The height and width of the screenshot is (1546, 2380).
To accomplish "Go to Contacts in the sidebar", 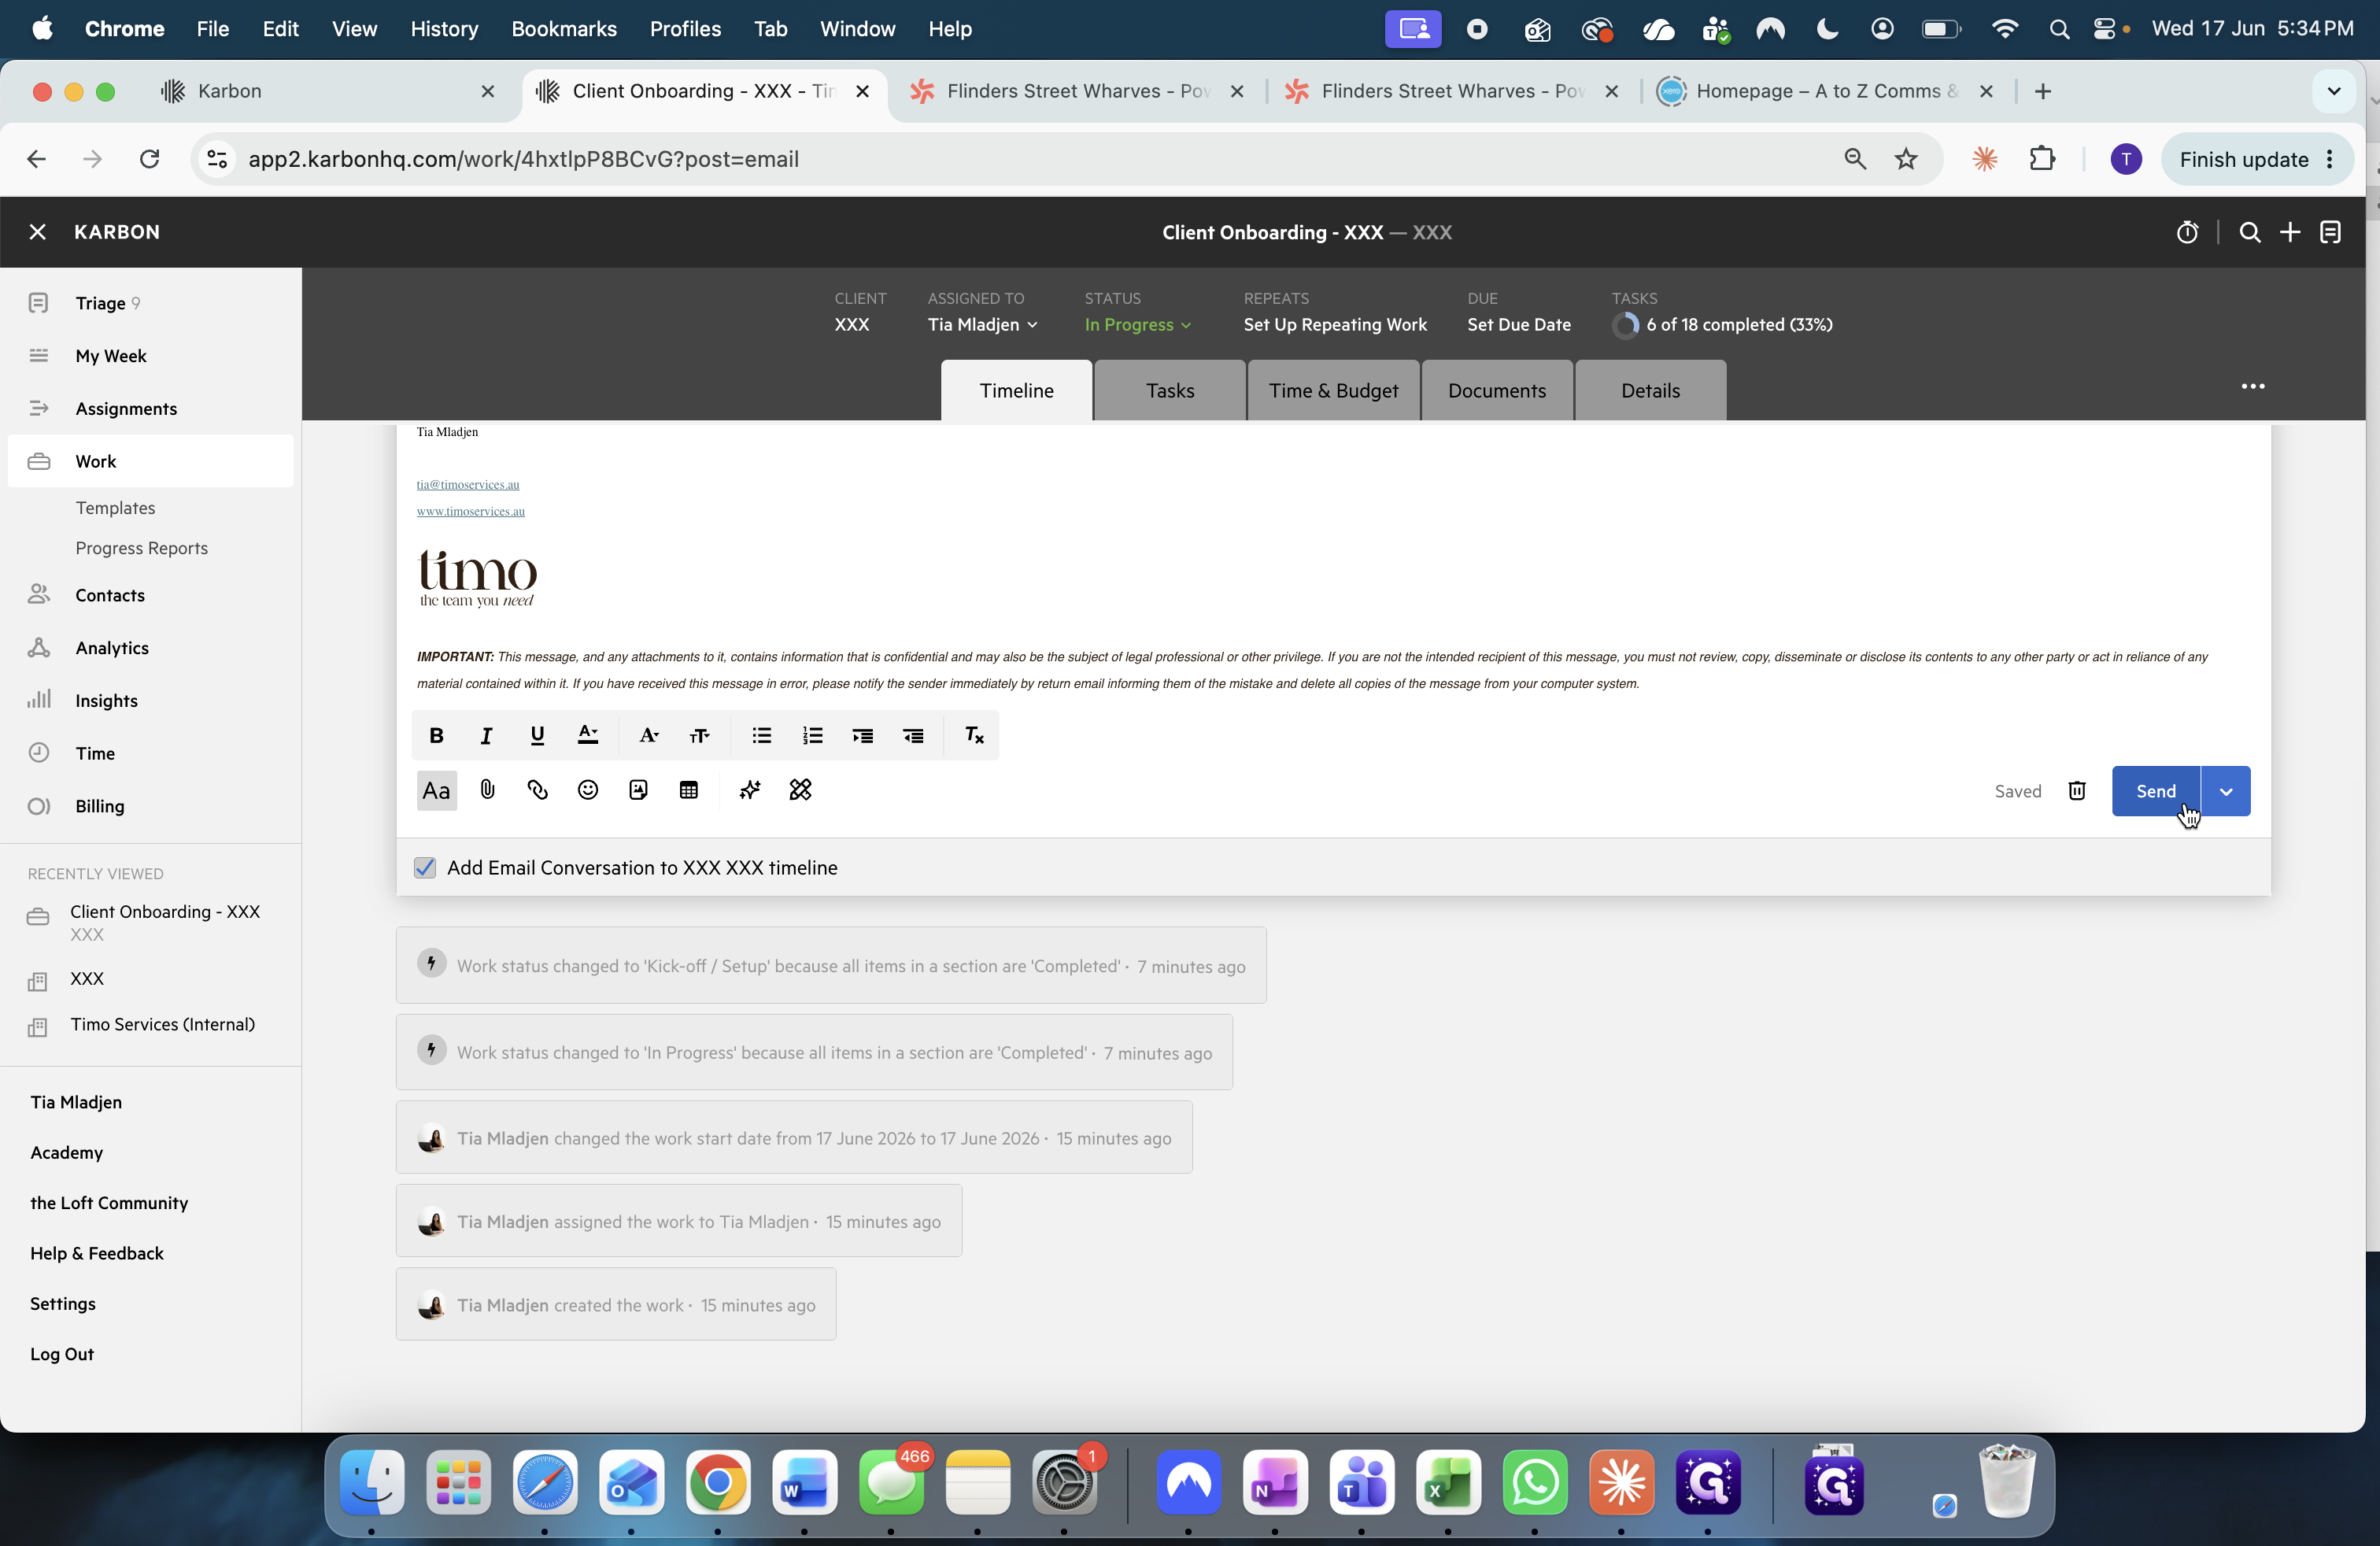I will tap(150, 595).
